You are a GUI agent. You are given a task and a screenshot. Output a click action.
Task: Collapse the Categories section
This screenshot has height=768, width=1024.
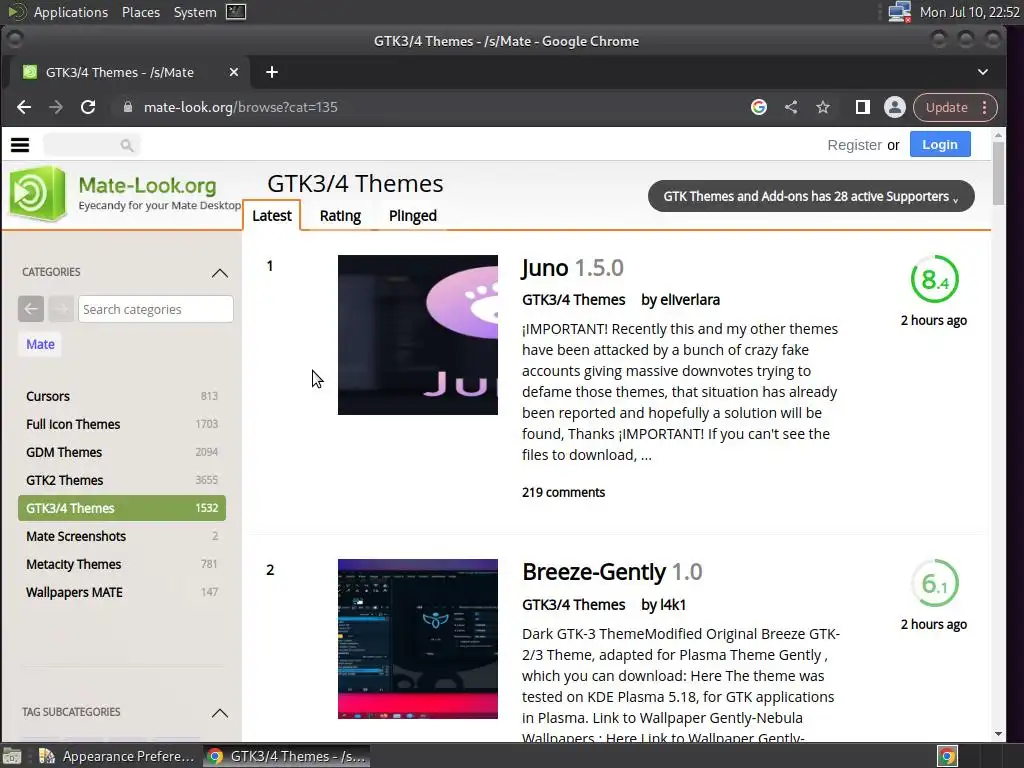pos(220,273)
